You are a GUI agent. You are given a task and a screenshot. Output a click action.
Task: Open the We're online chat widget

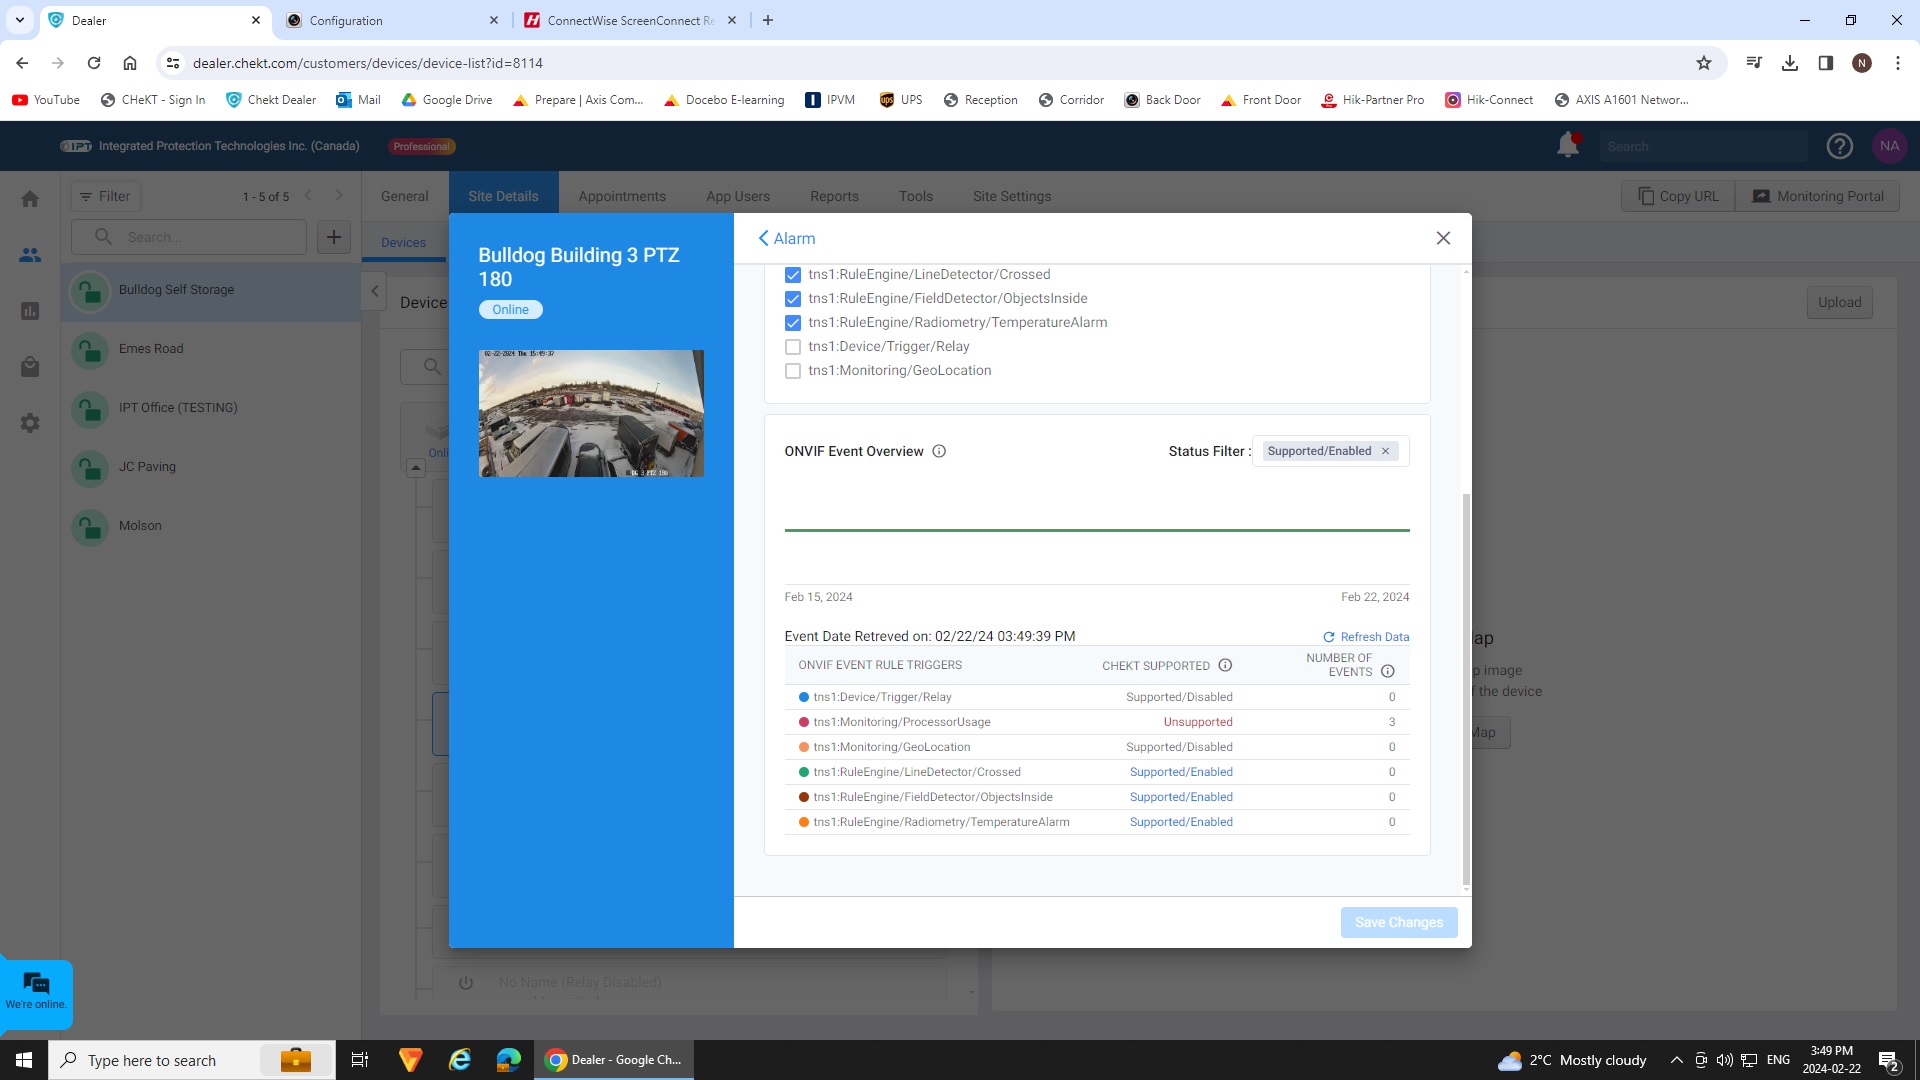(x=36, y=992)
